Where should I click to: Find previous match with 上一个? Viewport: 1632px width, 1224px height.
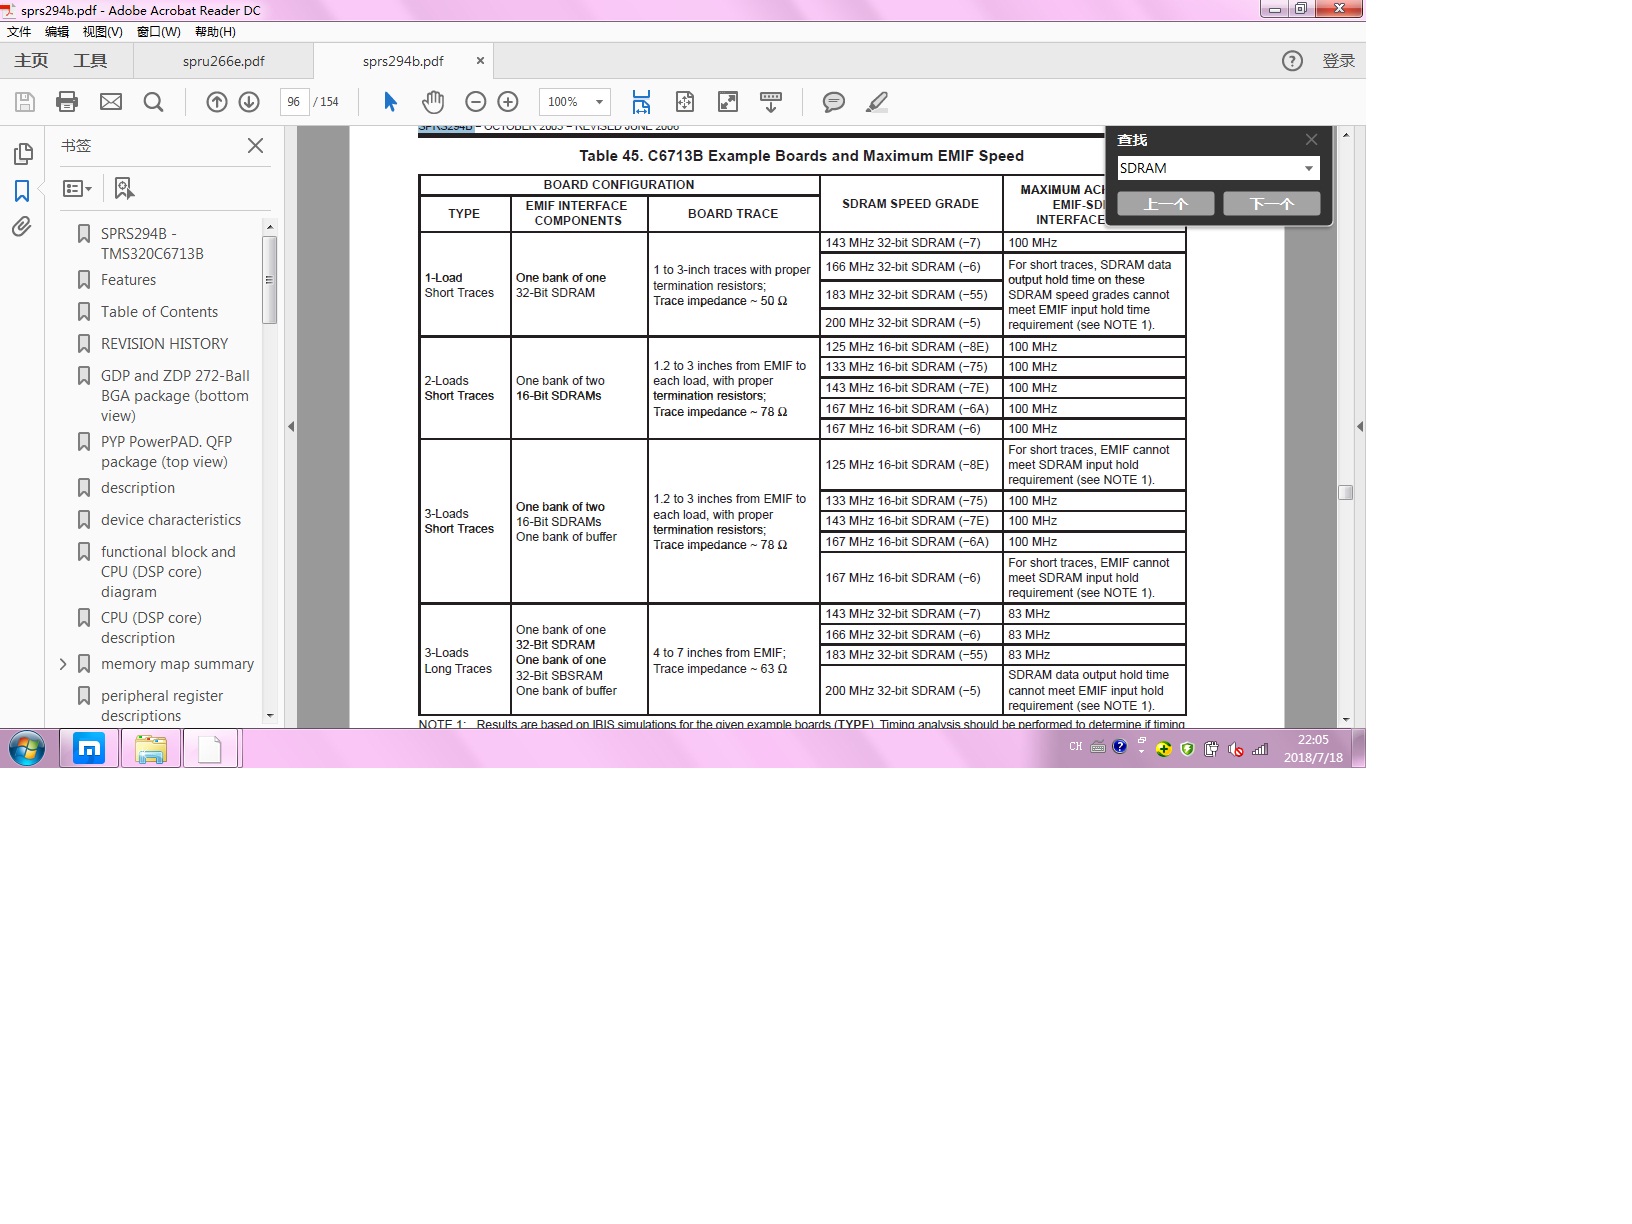pyautogui.click(x=1166, y=204)
